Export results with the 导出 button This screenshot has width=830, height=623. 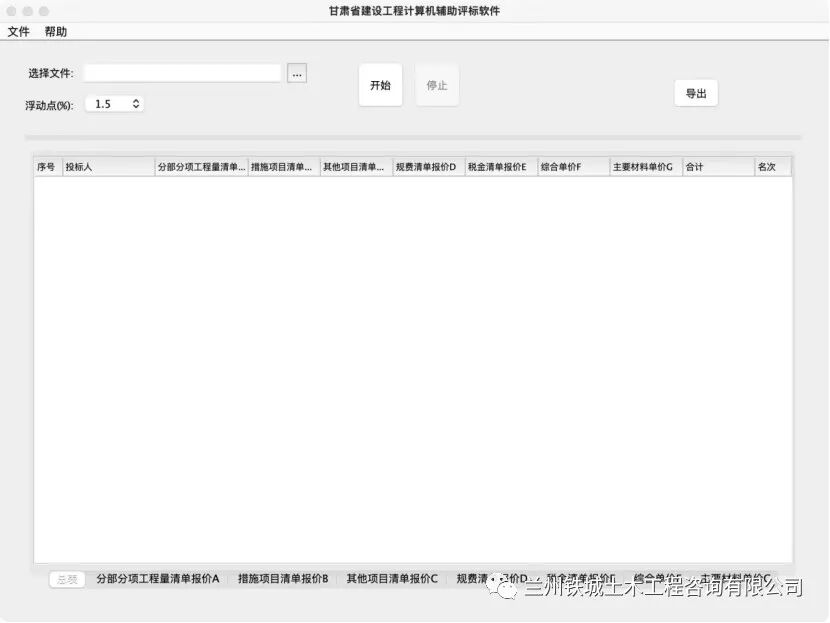[696, 93]
